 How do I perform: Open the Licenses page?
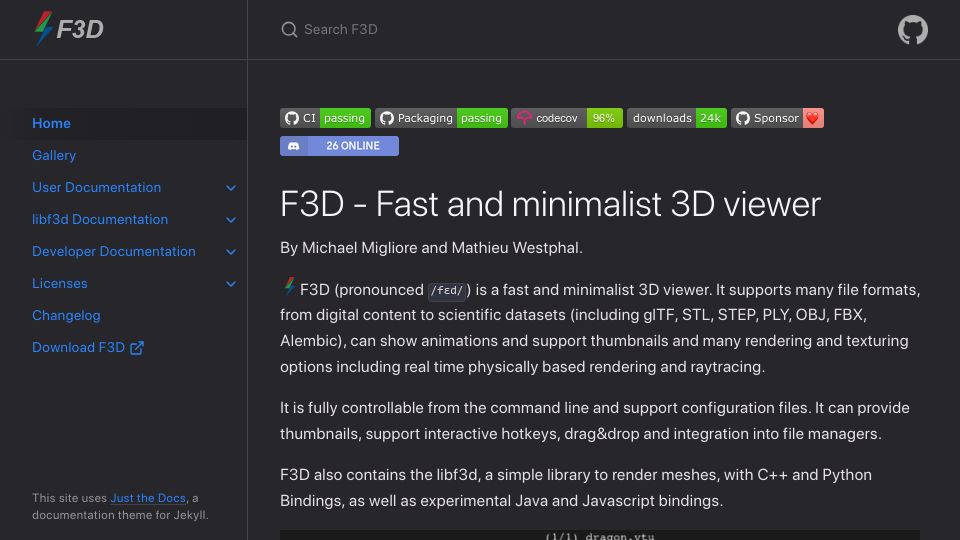[60, 283]
